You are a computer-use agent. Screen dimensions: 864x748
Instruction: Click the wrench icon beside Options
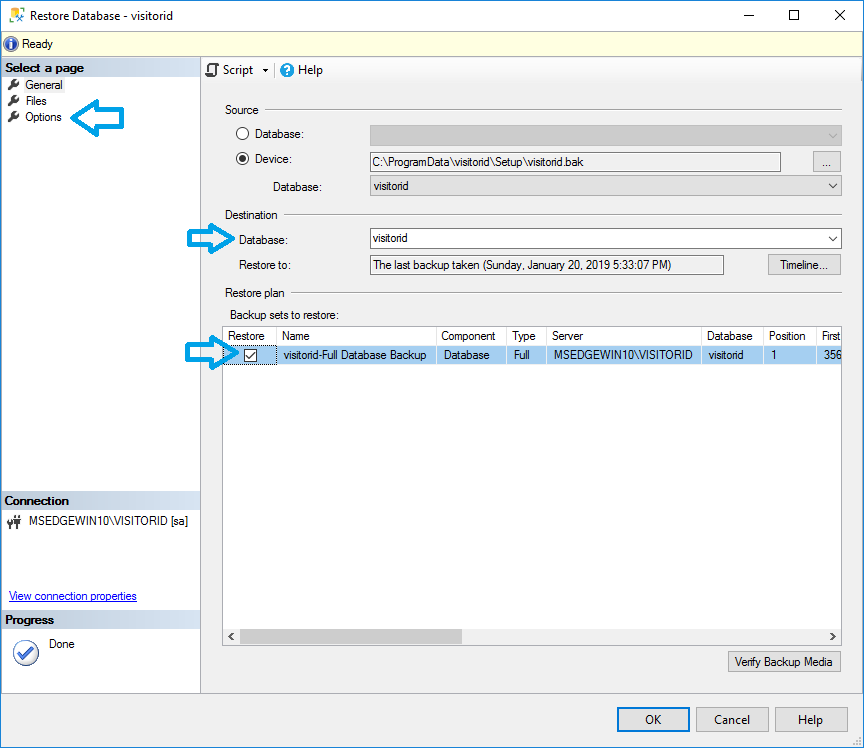point(14,117)
